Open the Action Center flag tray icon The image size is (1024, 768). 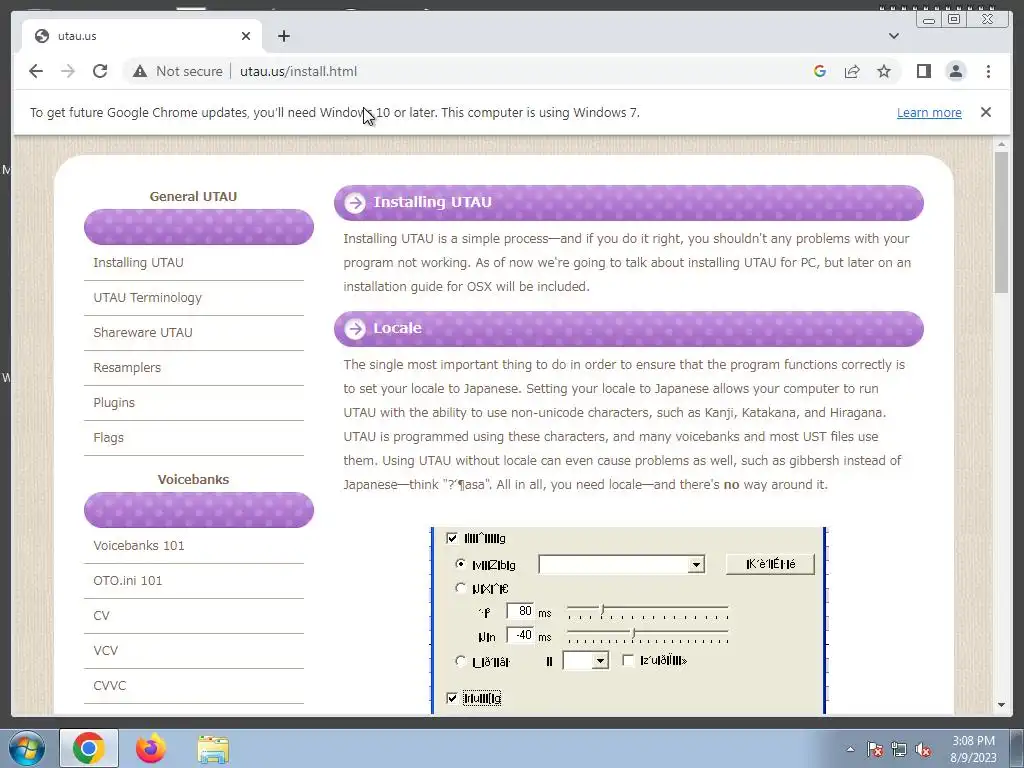click(x=875, y=750)
